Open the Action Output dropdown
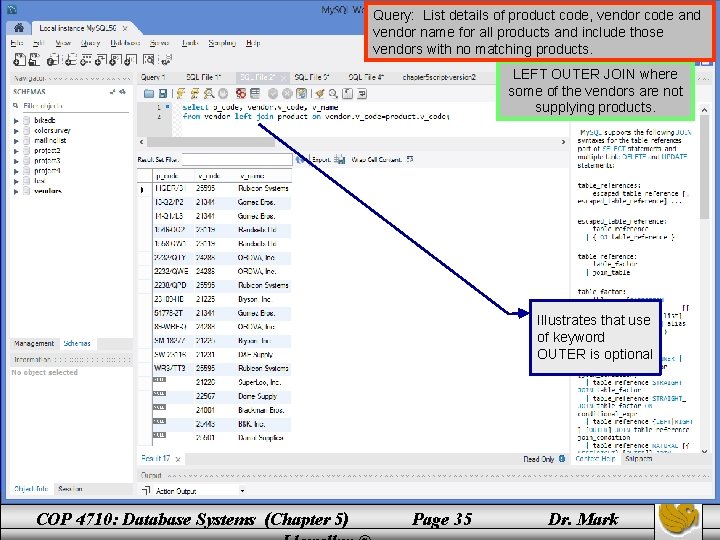This screenshot has width=720, height=540. click(242, 491)
